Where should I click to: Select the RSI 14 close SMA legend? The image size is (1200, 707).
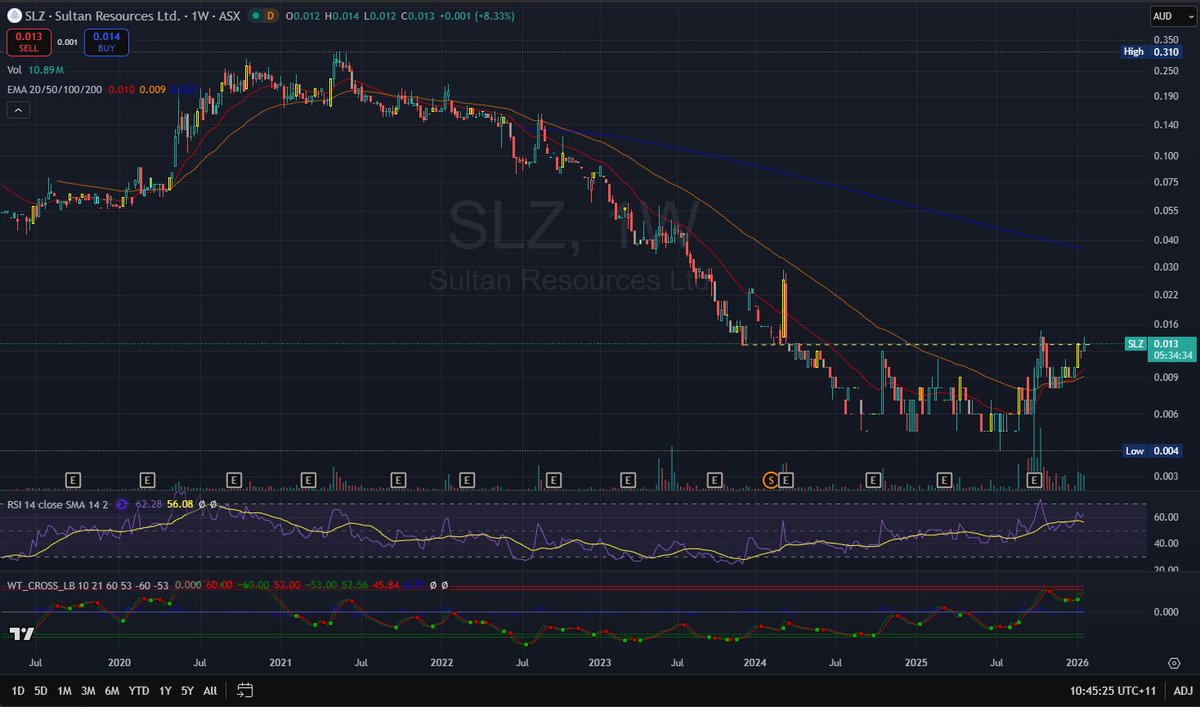click(58, 505)
